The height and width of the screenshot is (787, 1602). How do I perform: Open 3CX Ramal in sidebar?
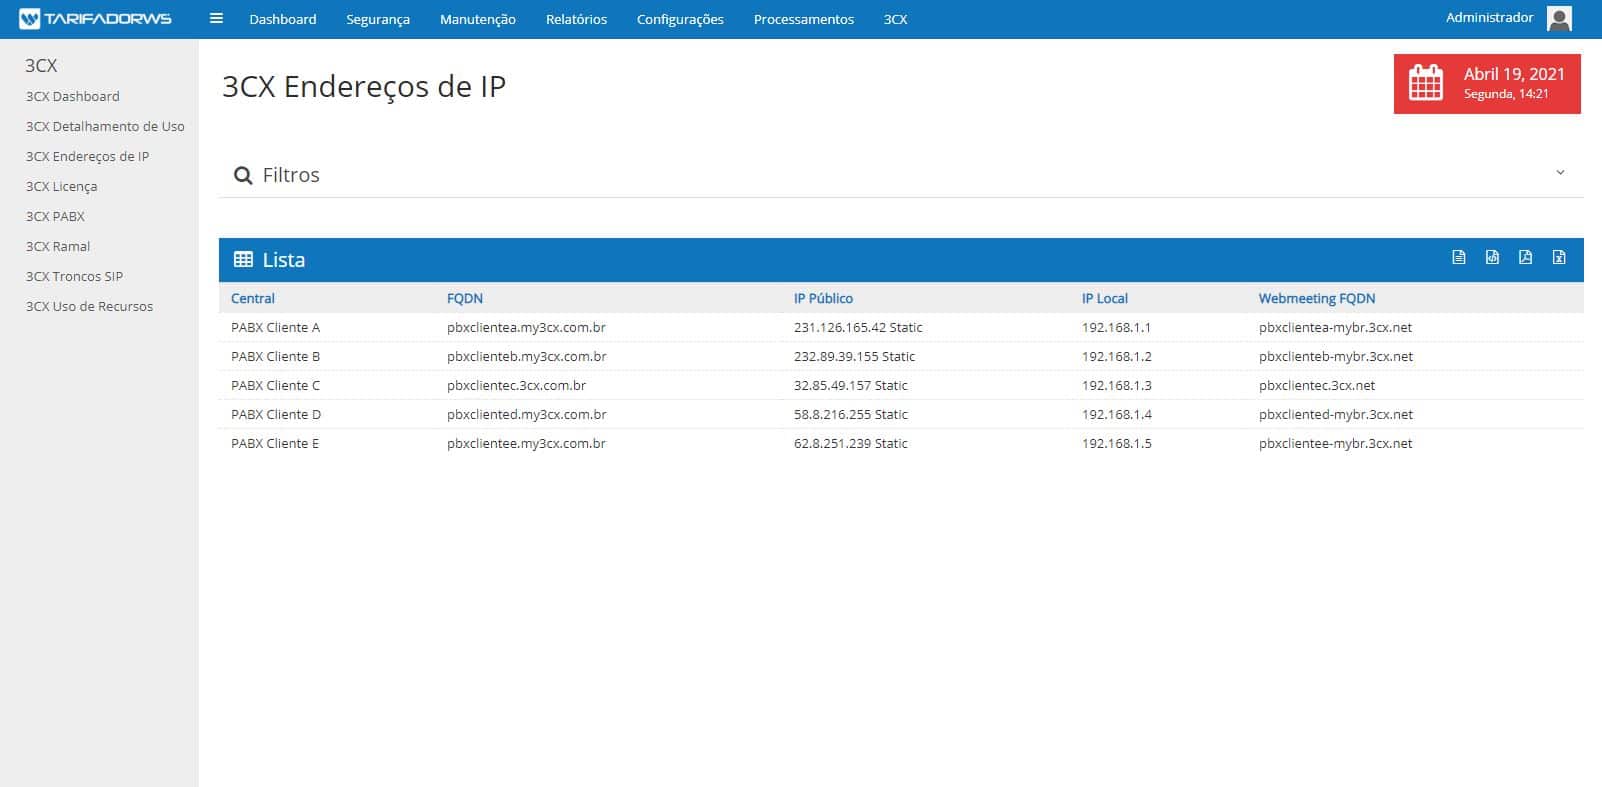tap(58, 246)
